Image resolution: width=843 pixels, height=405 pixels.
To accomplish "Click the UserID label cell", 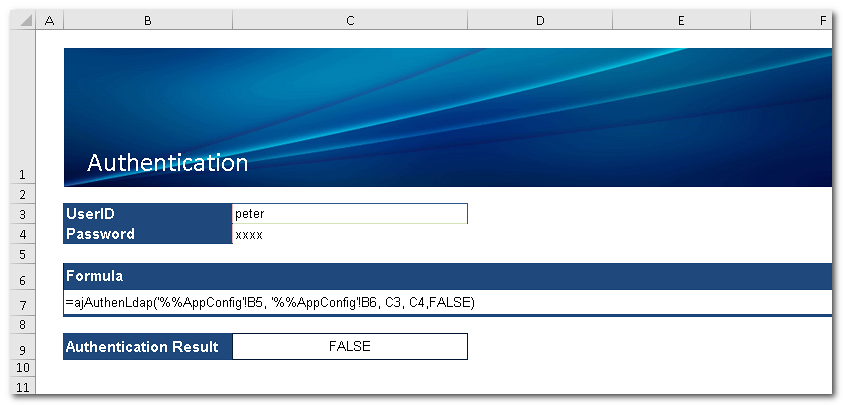I will coord(148,214).
